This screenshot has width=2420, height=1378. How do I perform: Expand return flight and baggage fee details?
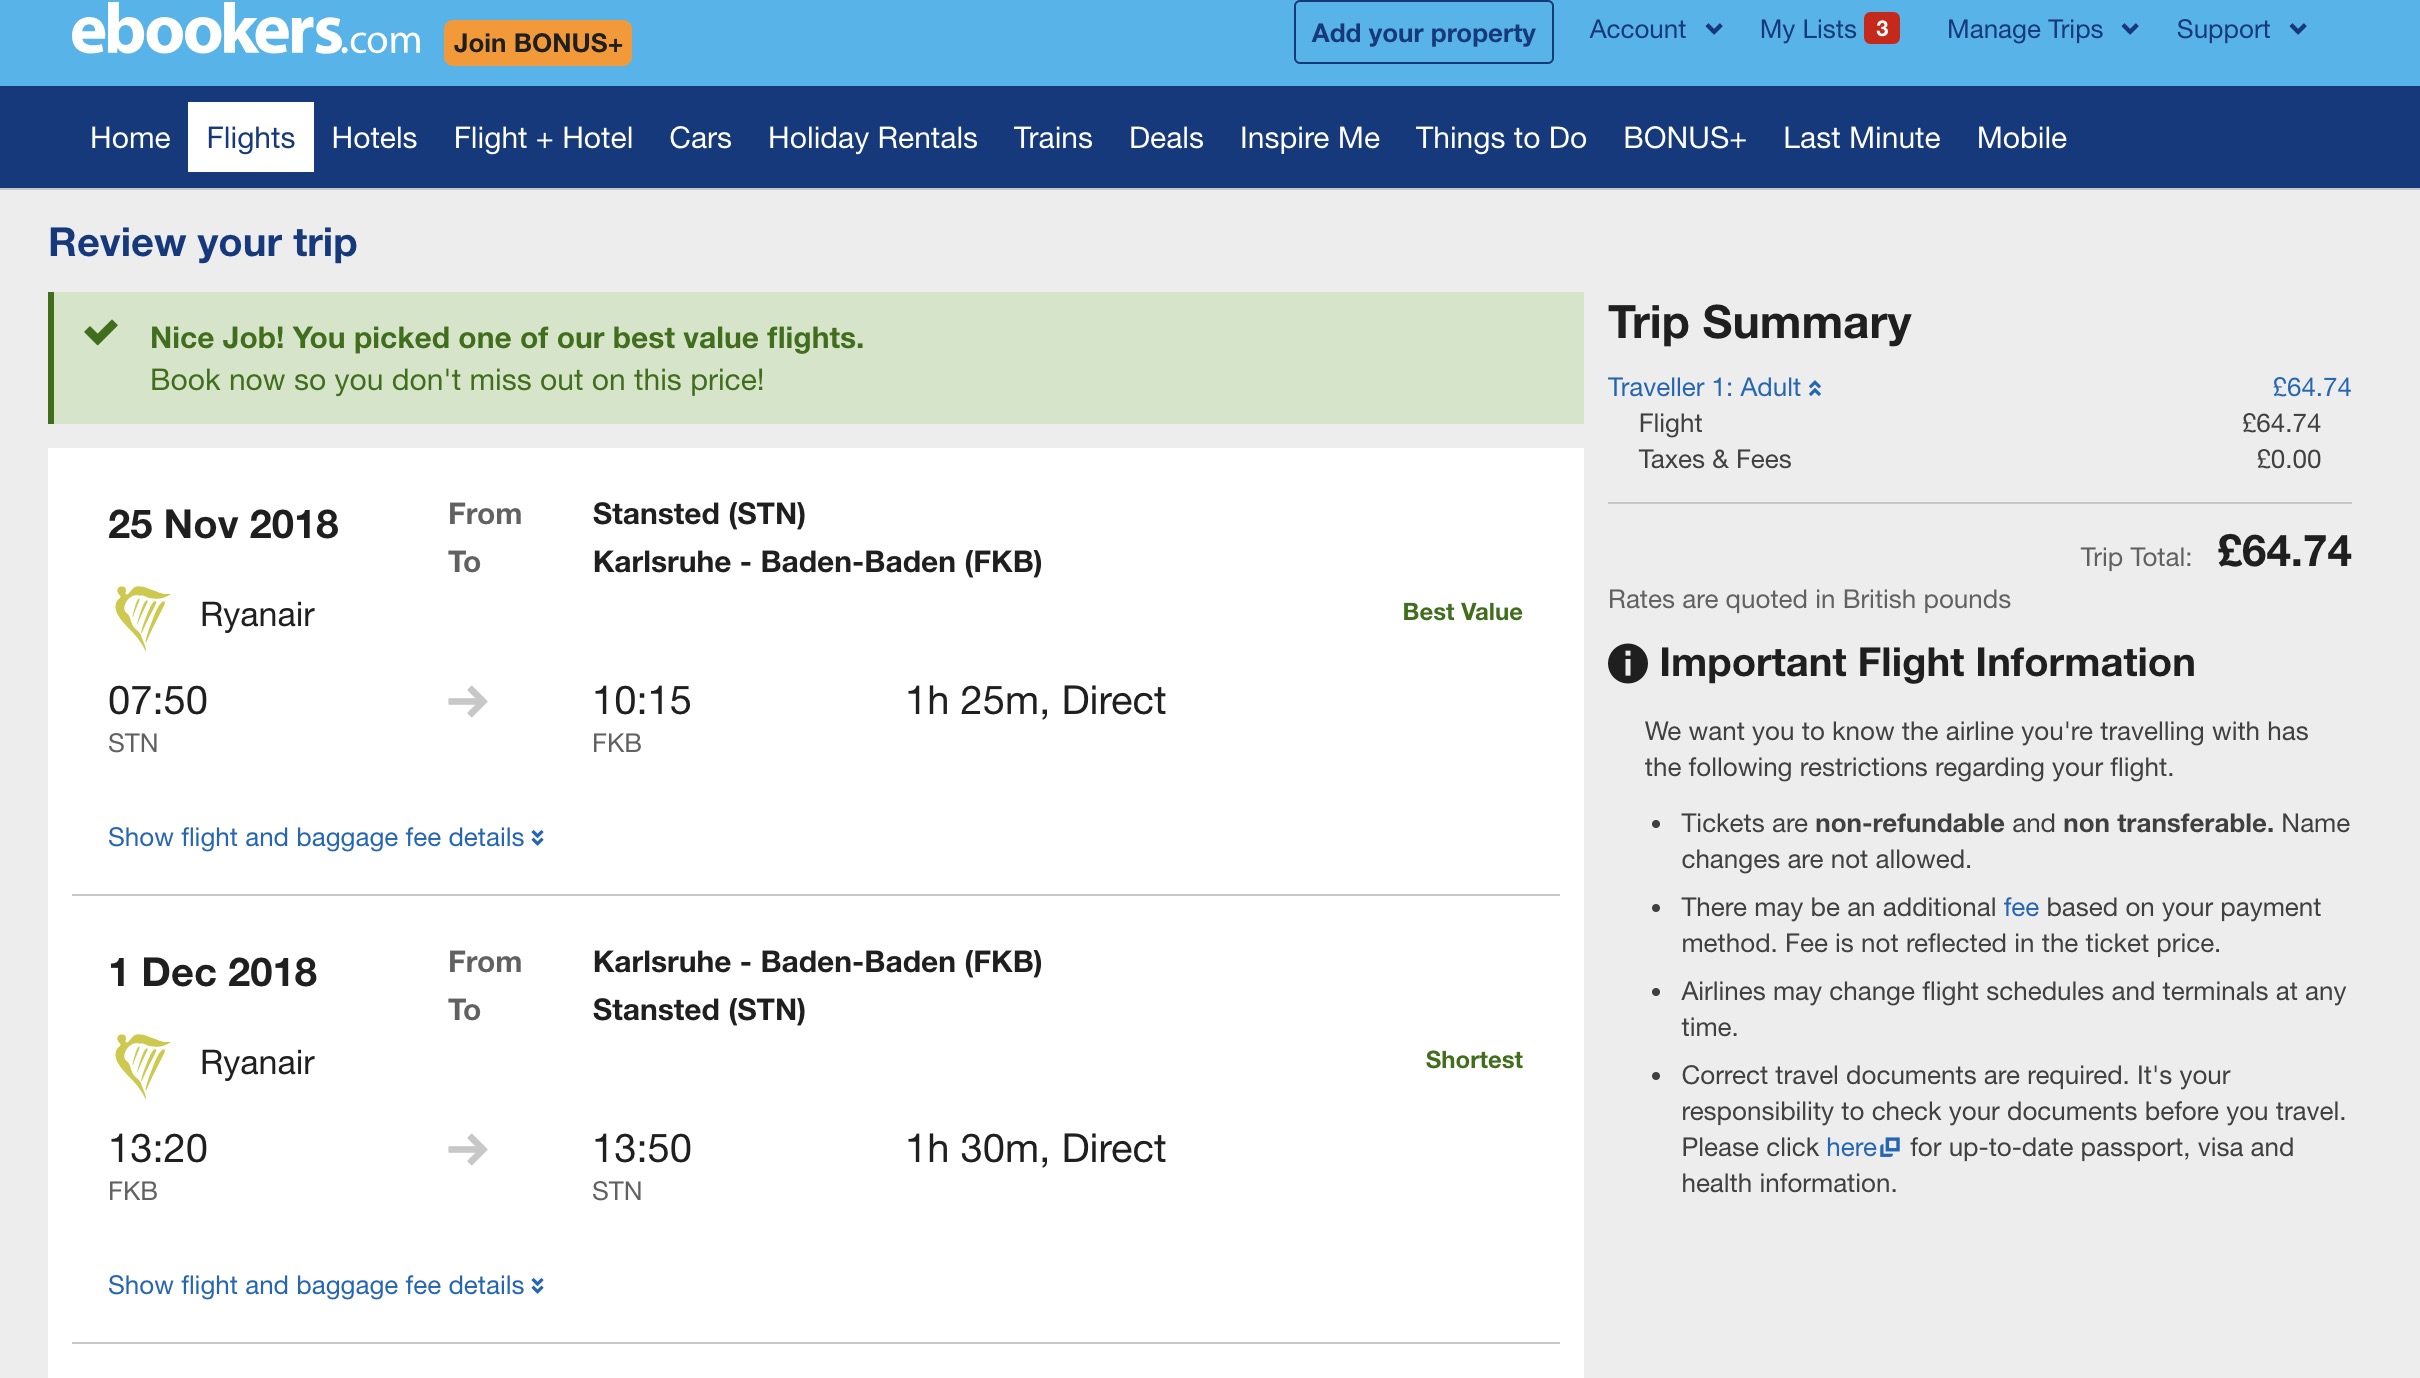325,1285
